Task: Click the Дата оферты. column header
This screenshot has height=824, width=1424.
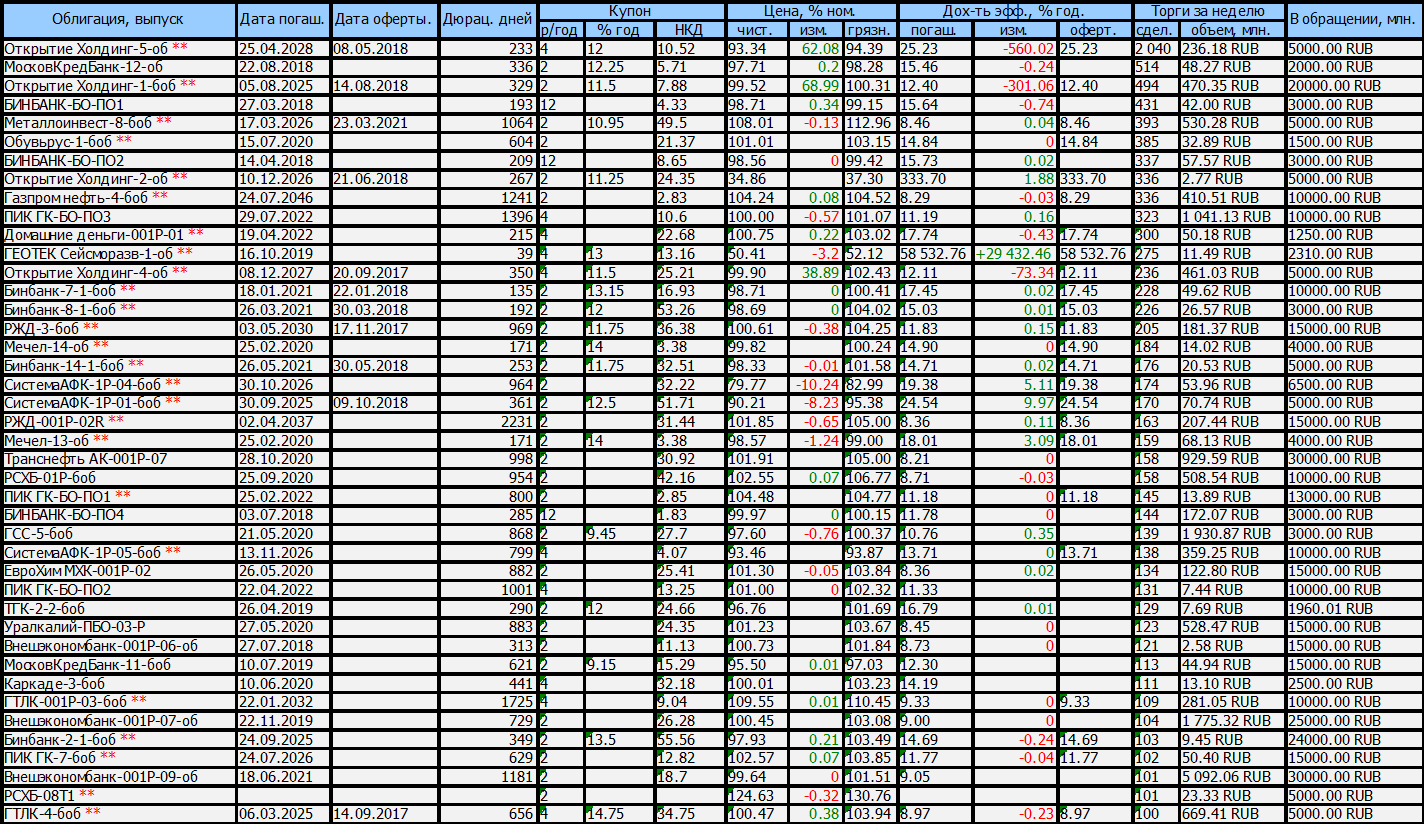Action: point(382,20)
